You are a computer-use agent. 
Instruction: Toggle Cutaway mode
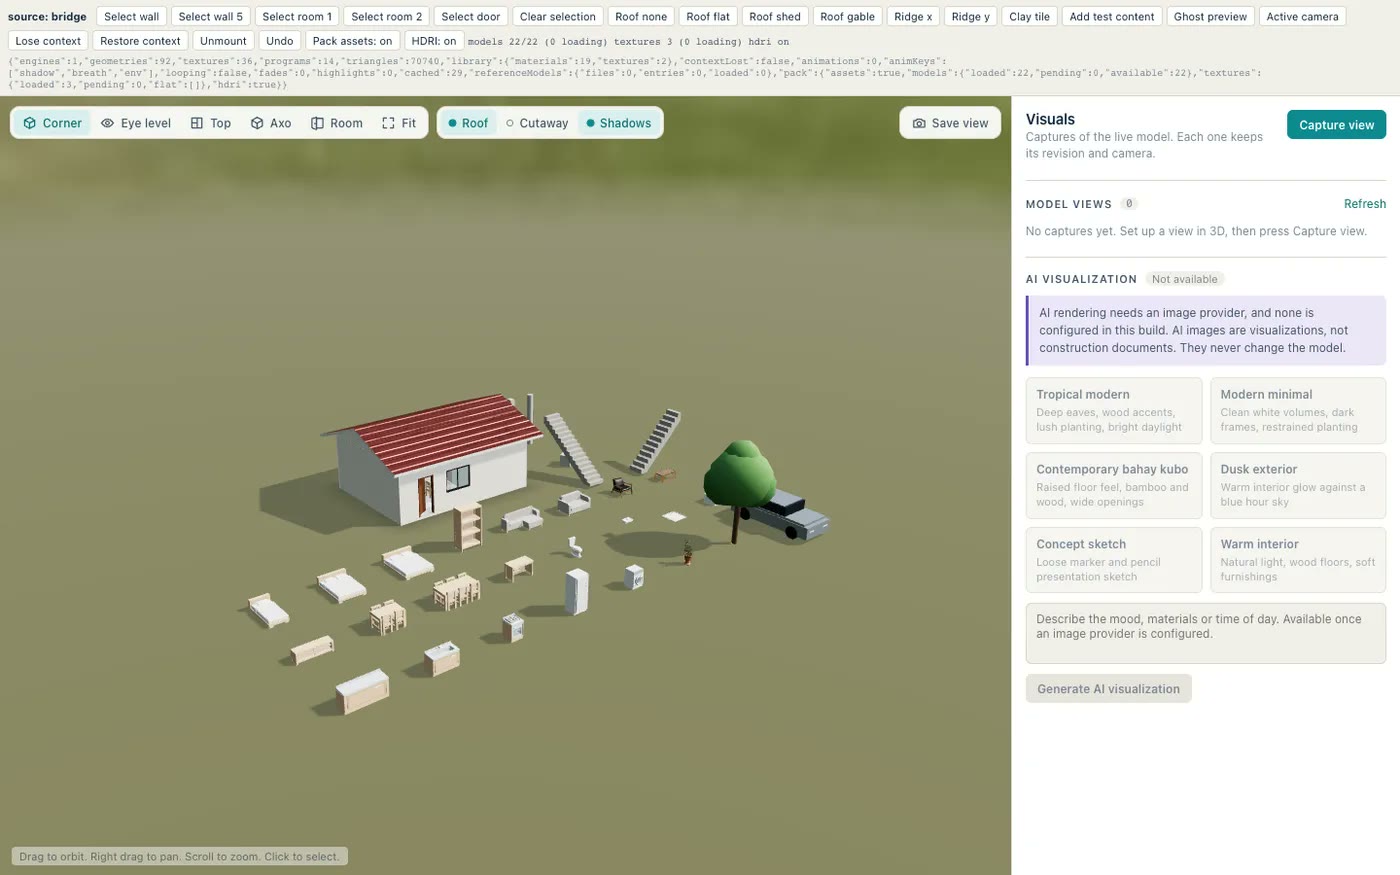[537, 123]
